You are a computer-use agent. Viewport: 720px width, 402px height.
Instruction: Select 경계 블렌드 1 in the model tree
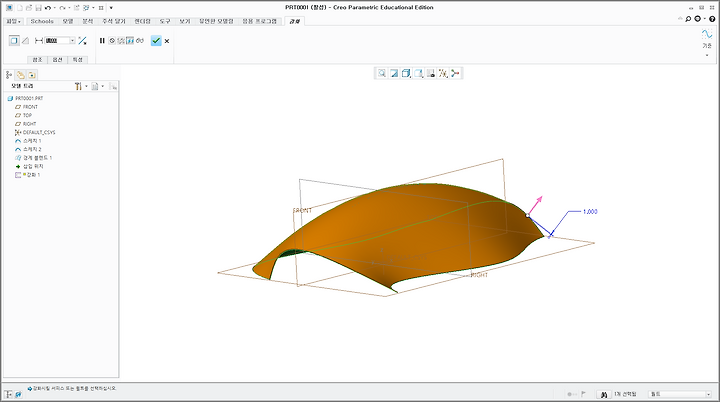(x=34, y=158)
